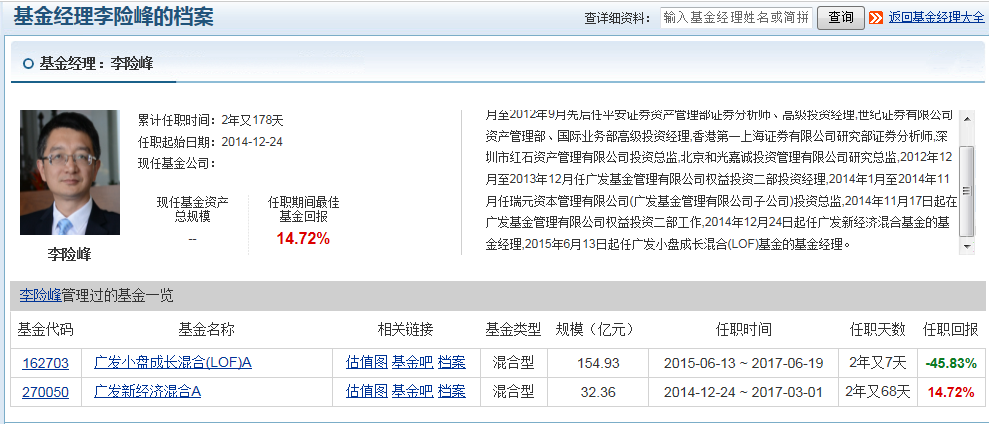Click the 14.72% return in the 270050 row
This screenshot has height=424, width=989.
[x=951, y=392]
